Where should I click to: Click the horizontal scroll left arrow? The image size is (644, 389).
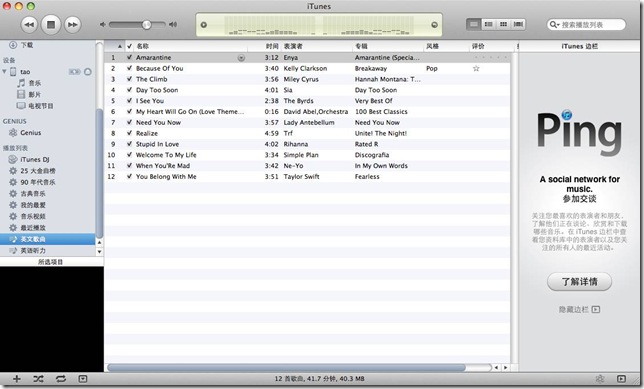tap(496, 368)
